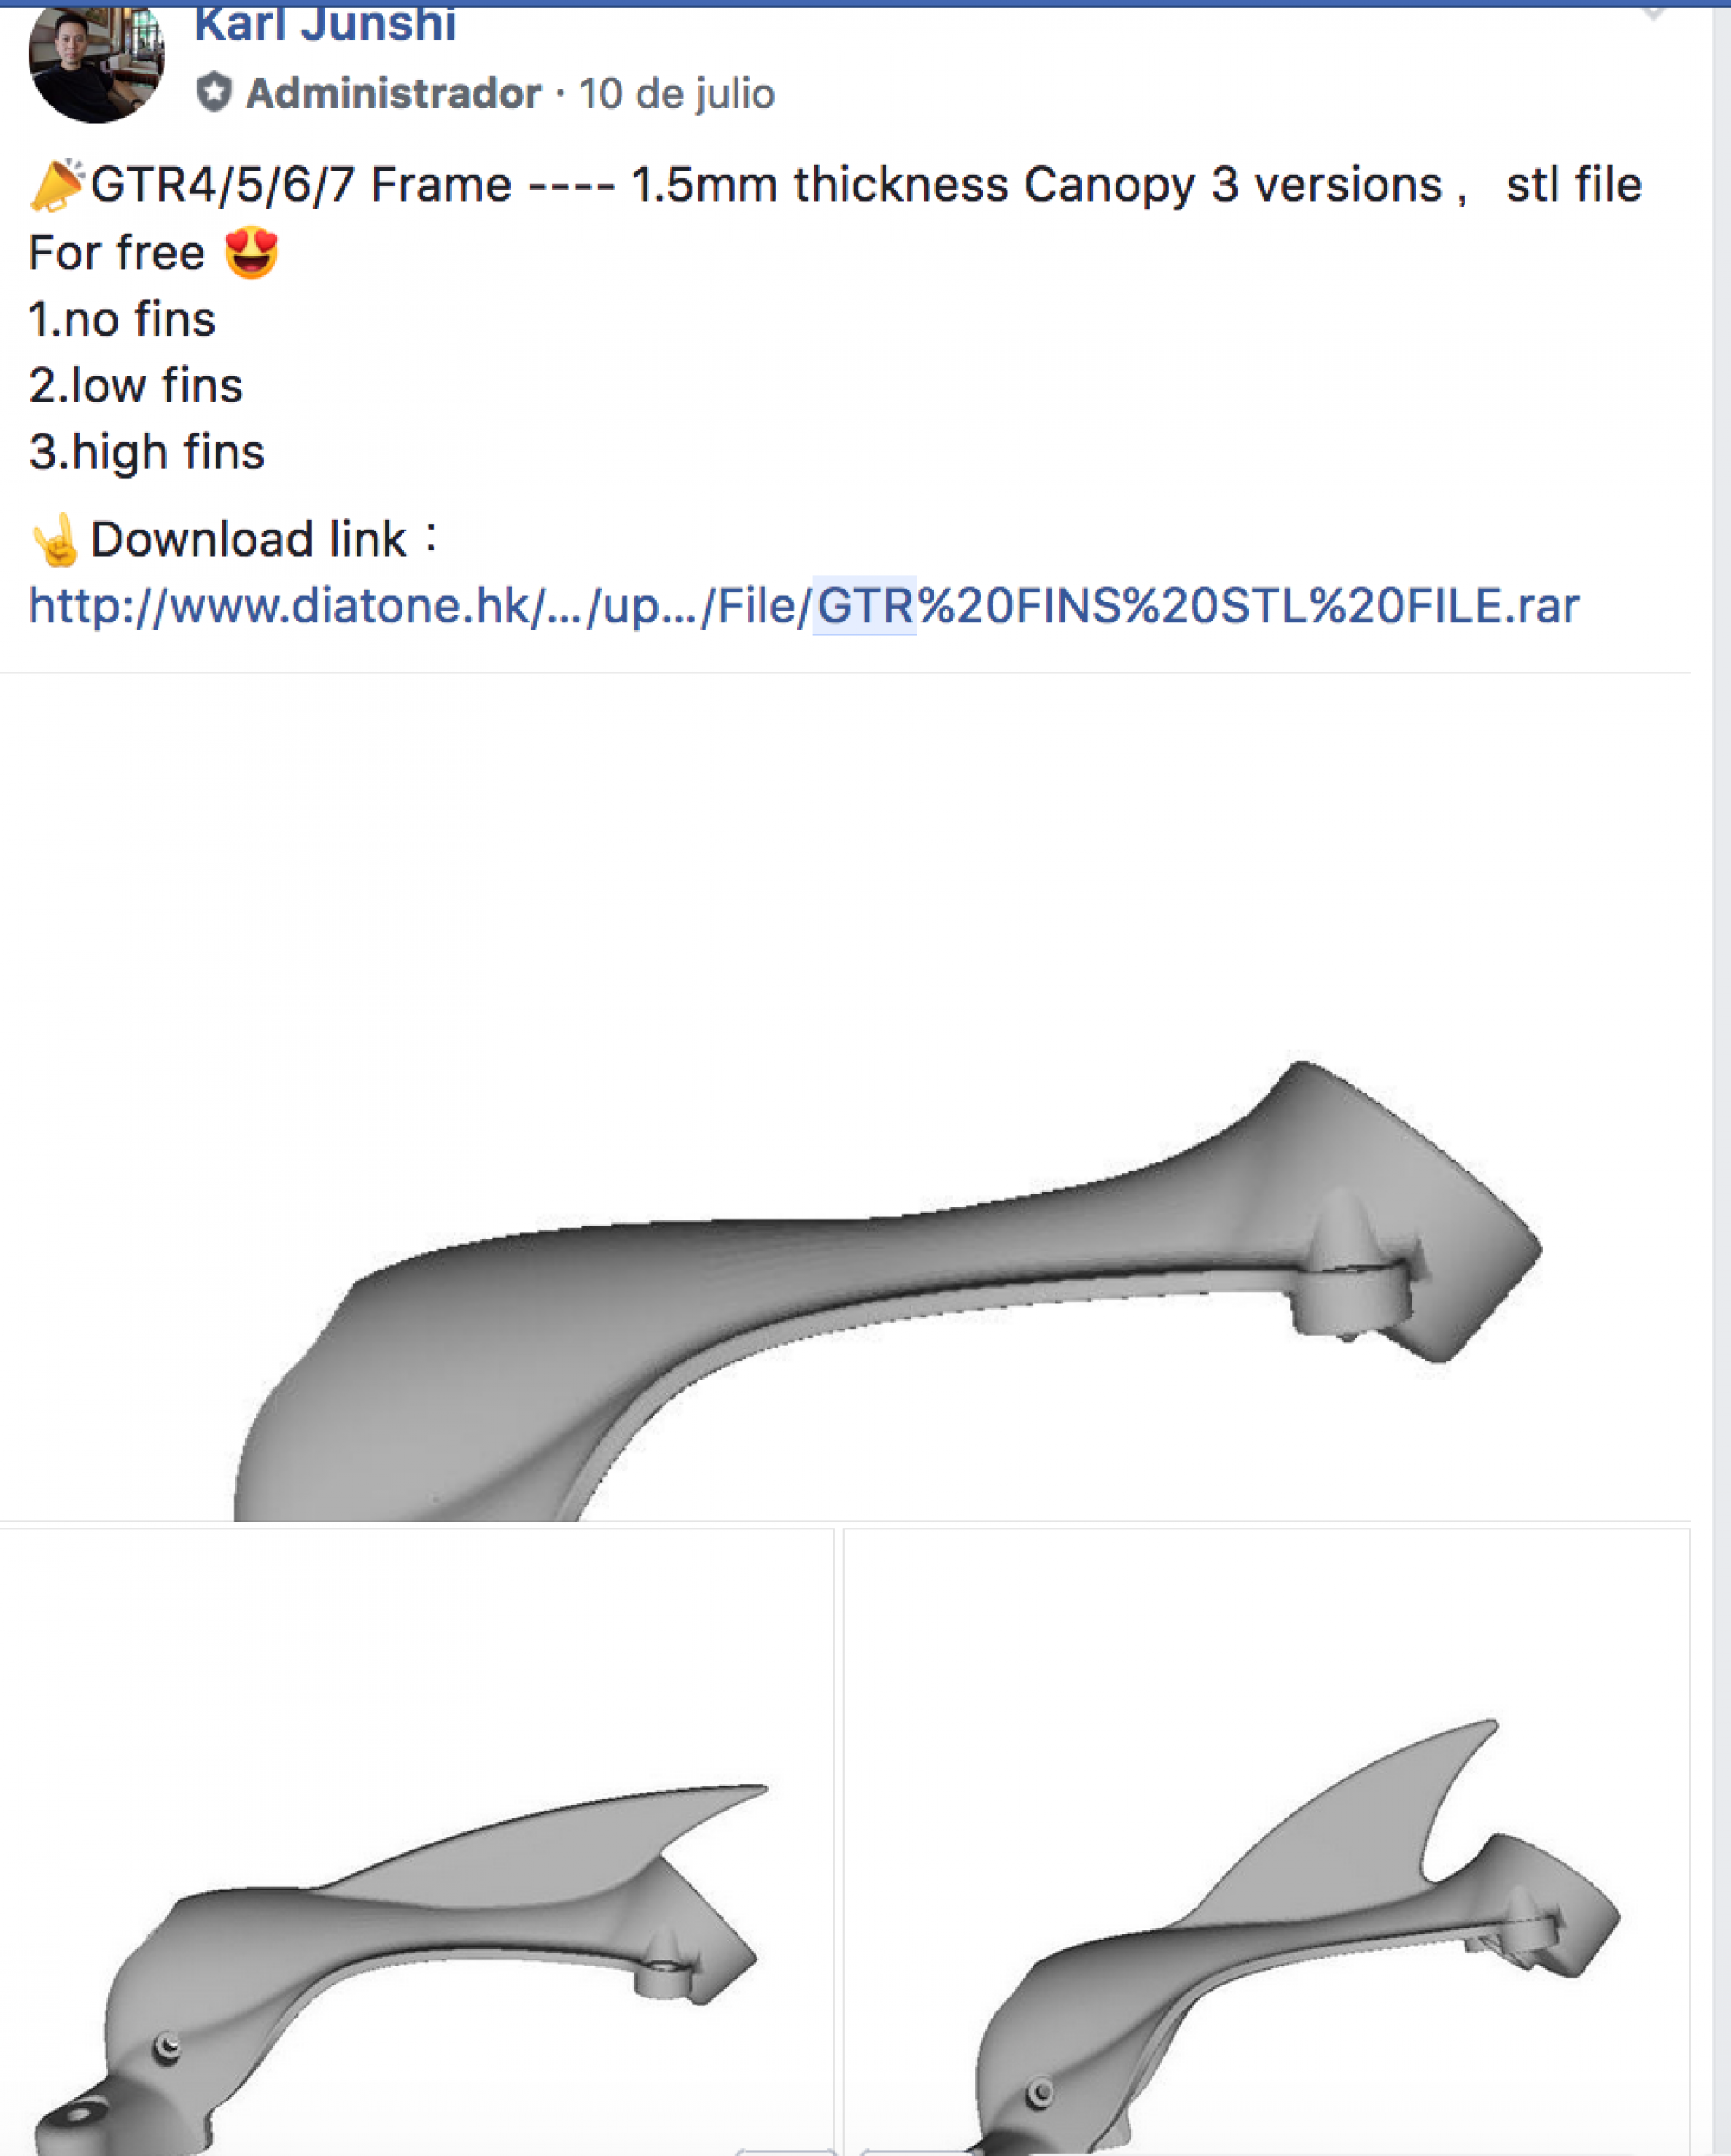Click the rock-hand emoji beside Download link
The width and height of the screenshot is (1731, 2156).
click(x=55, y=540)
